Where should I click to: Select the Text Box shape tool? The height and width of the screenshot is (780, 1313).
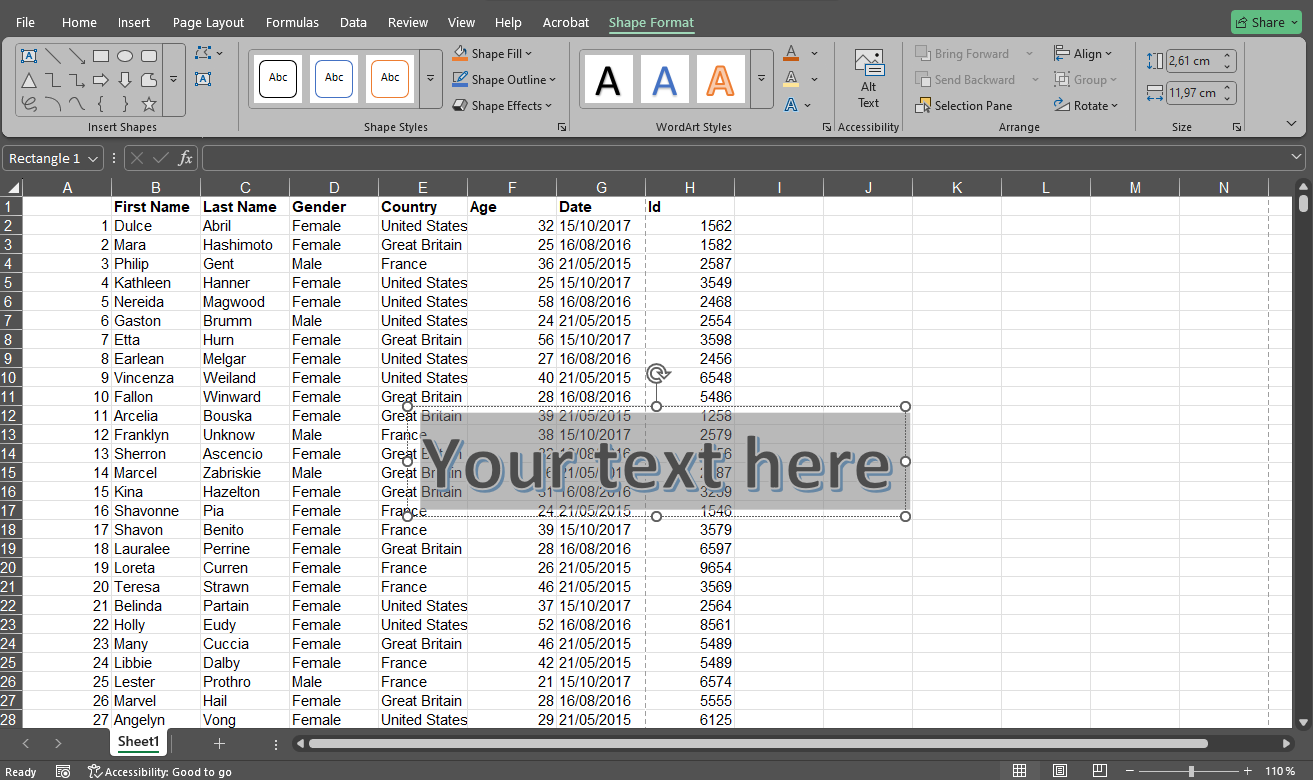tap(29, 56)
